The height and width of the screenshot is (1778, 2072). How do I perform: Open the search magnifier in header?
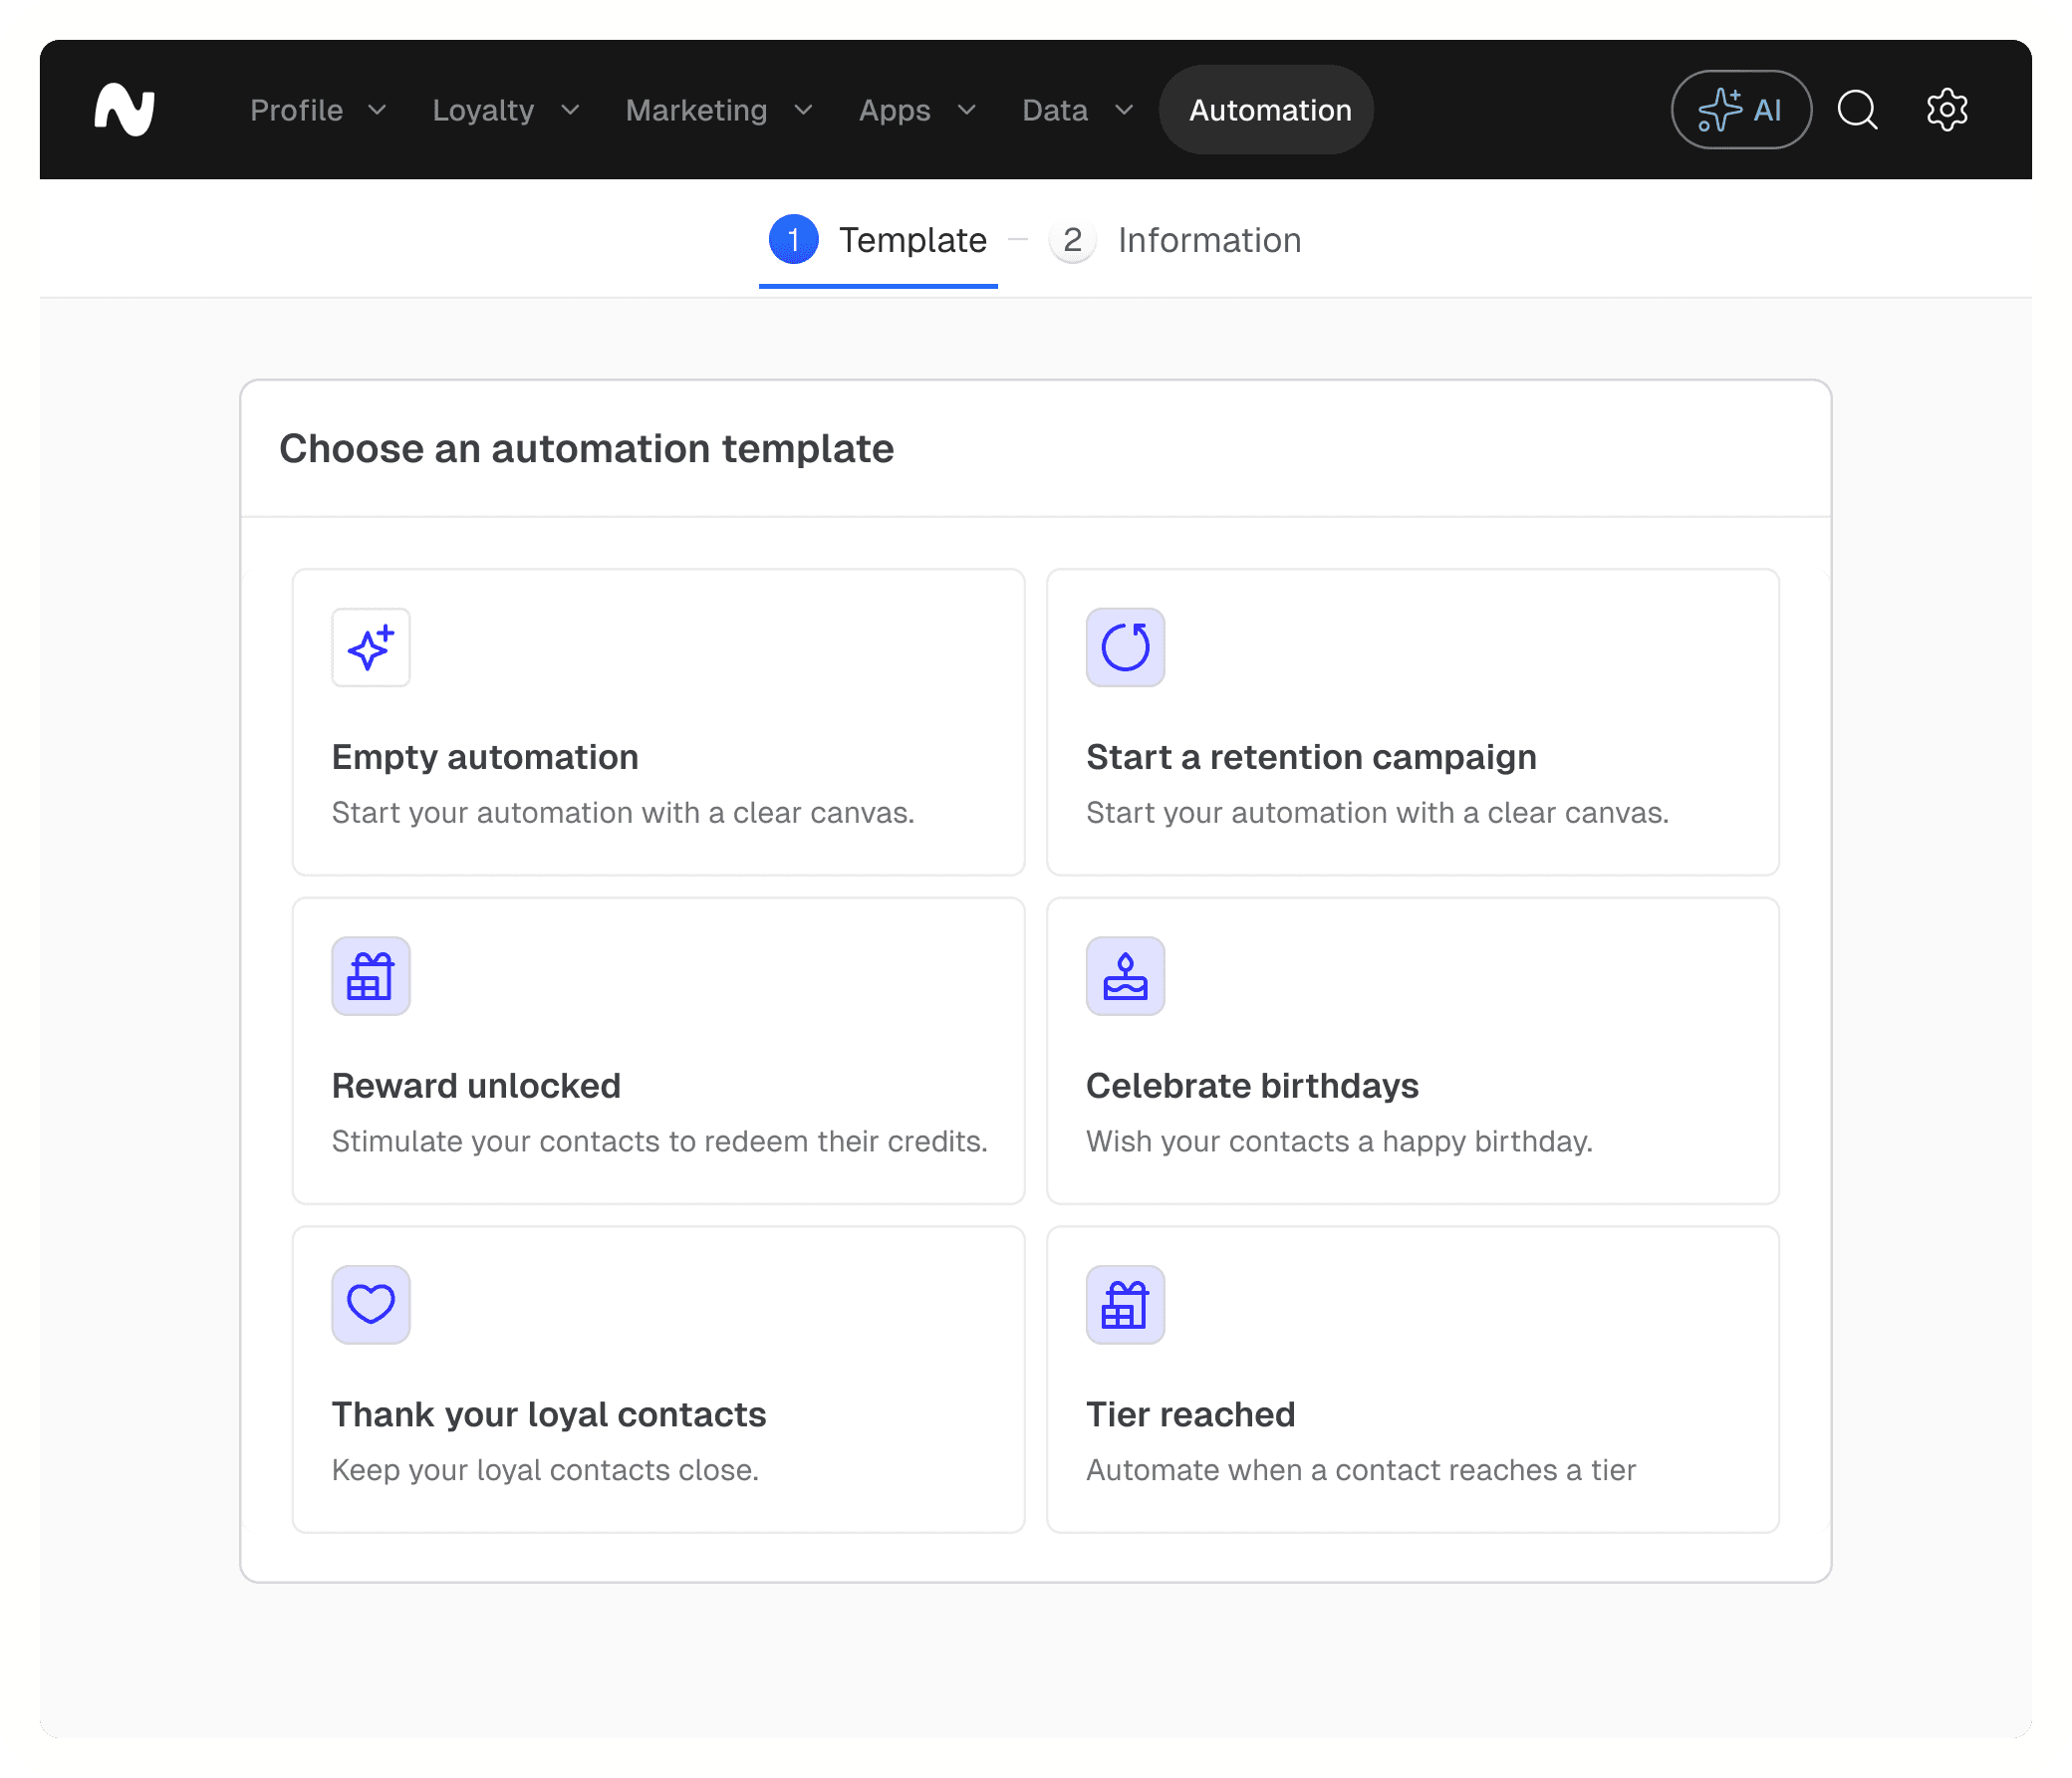pos(1857,110)
